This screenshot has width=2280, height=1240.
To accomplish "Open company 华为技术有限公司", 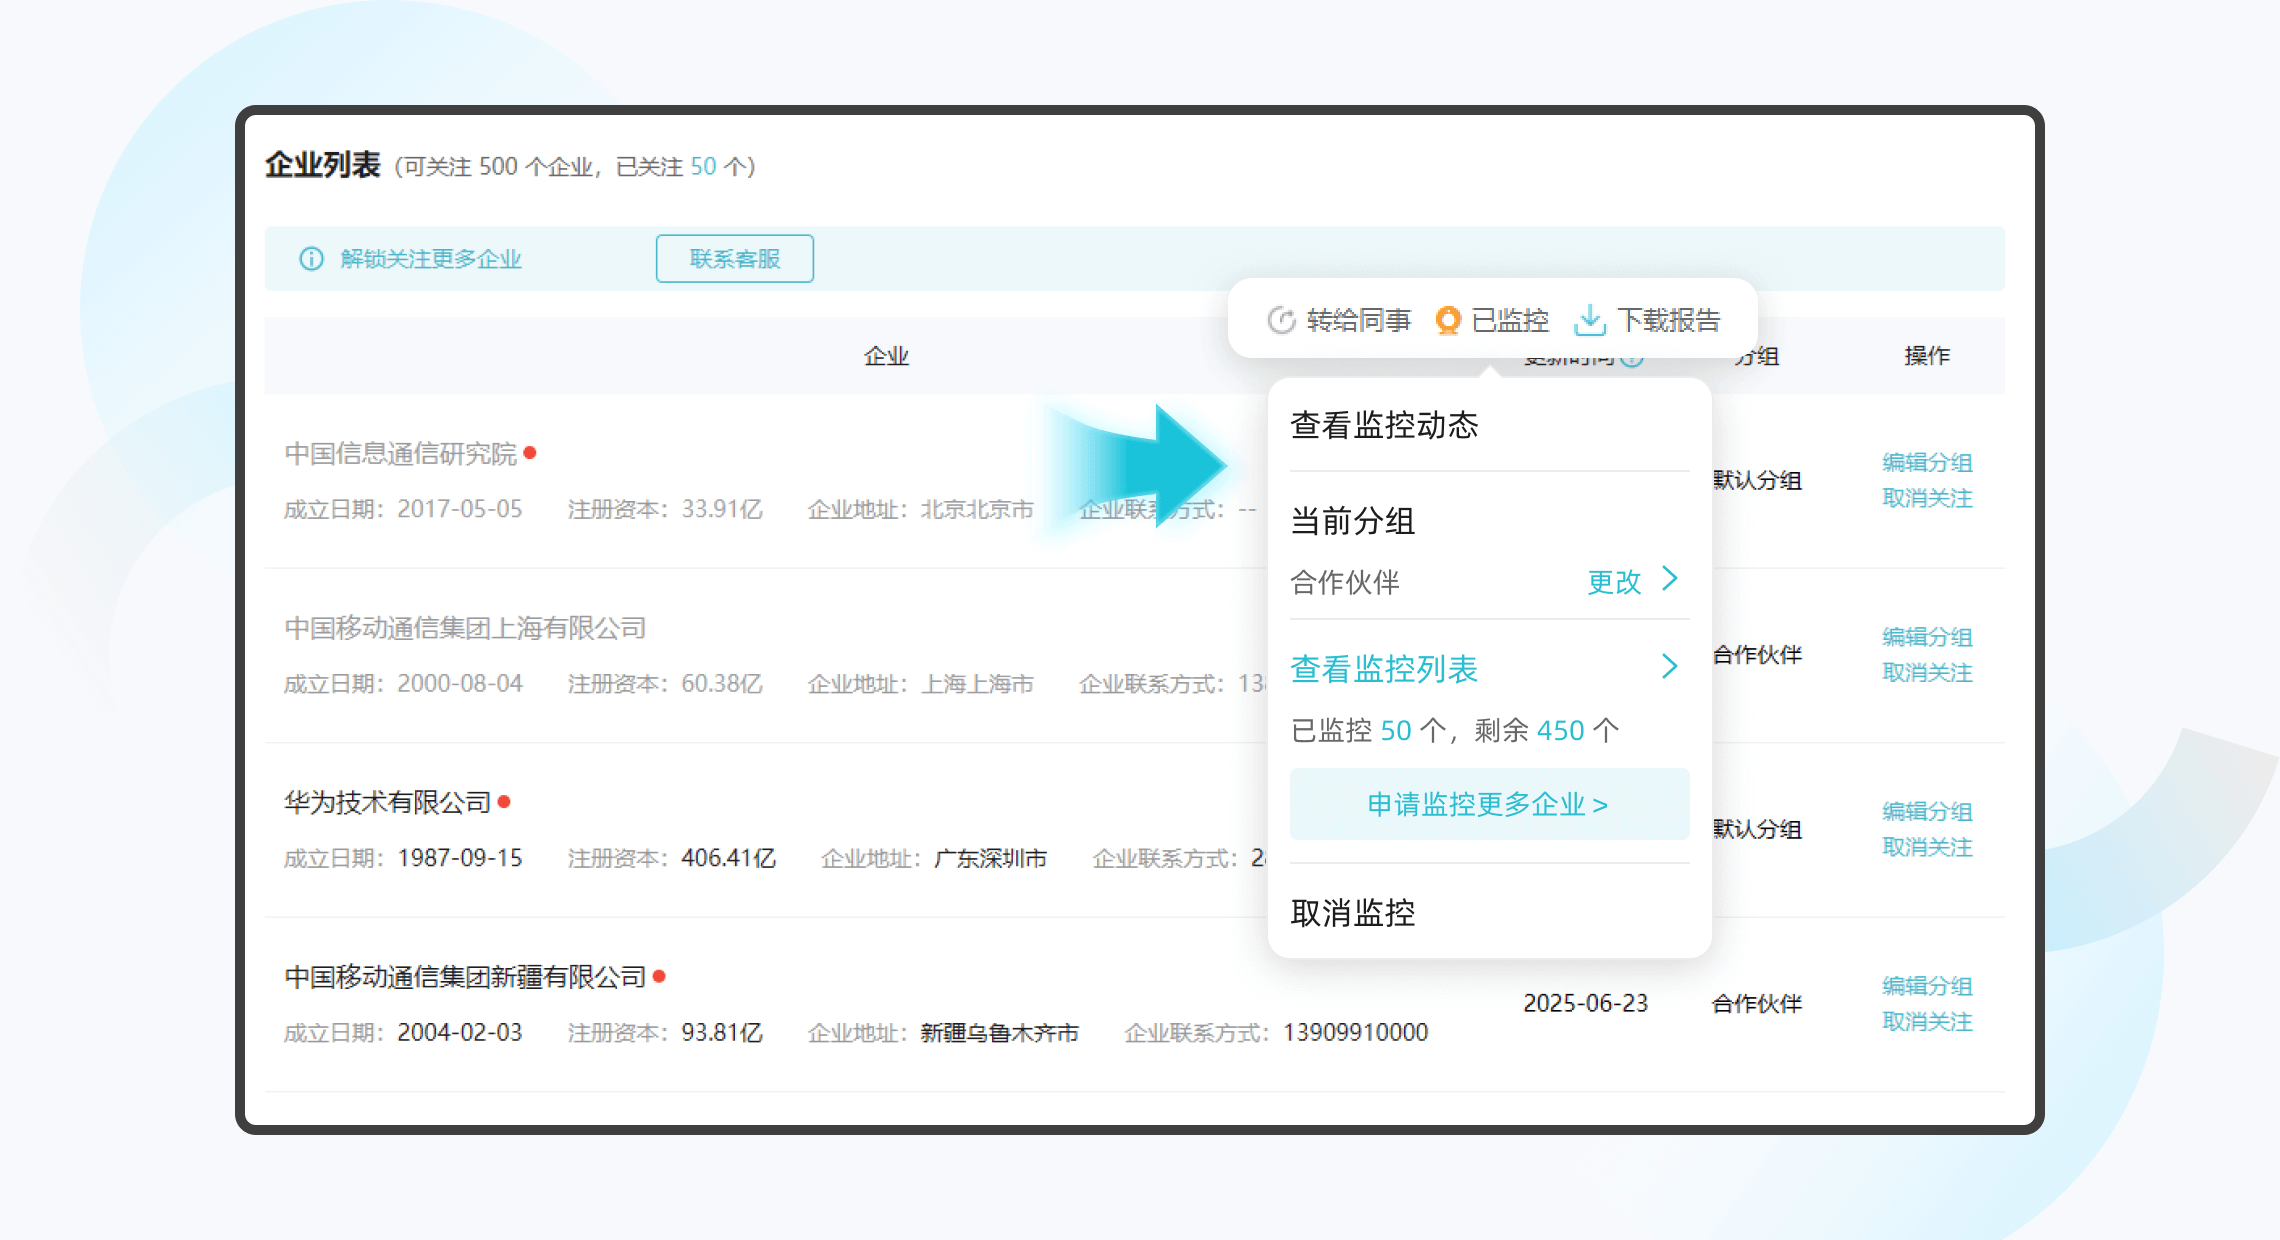I will tap(388, 802).
